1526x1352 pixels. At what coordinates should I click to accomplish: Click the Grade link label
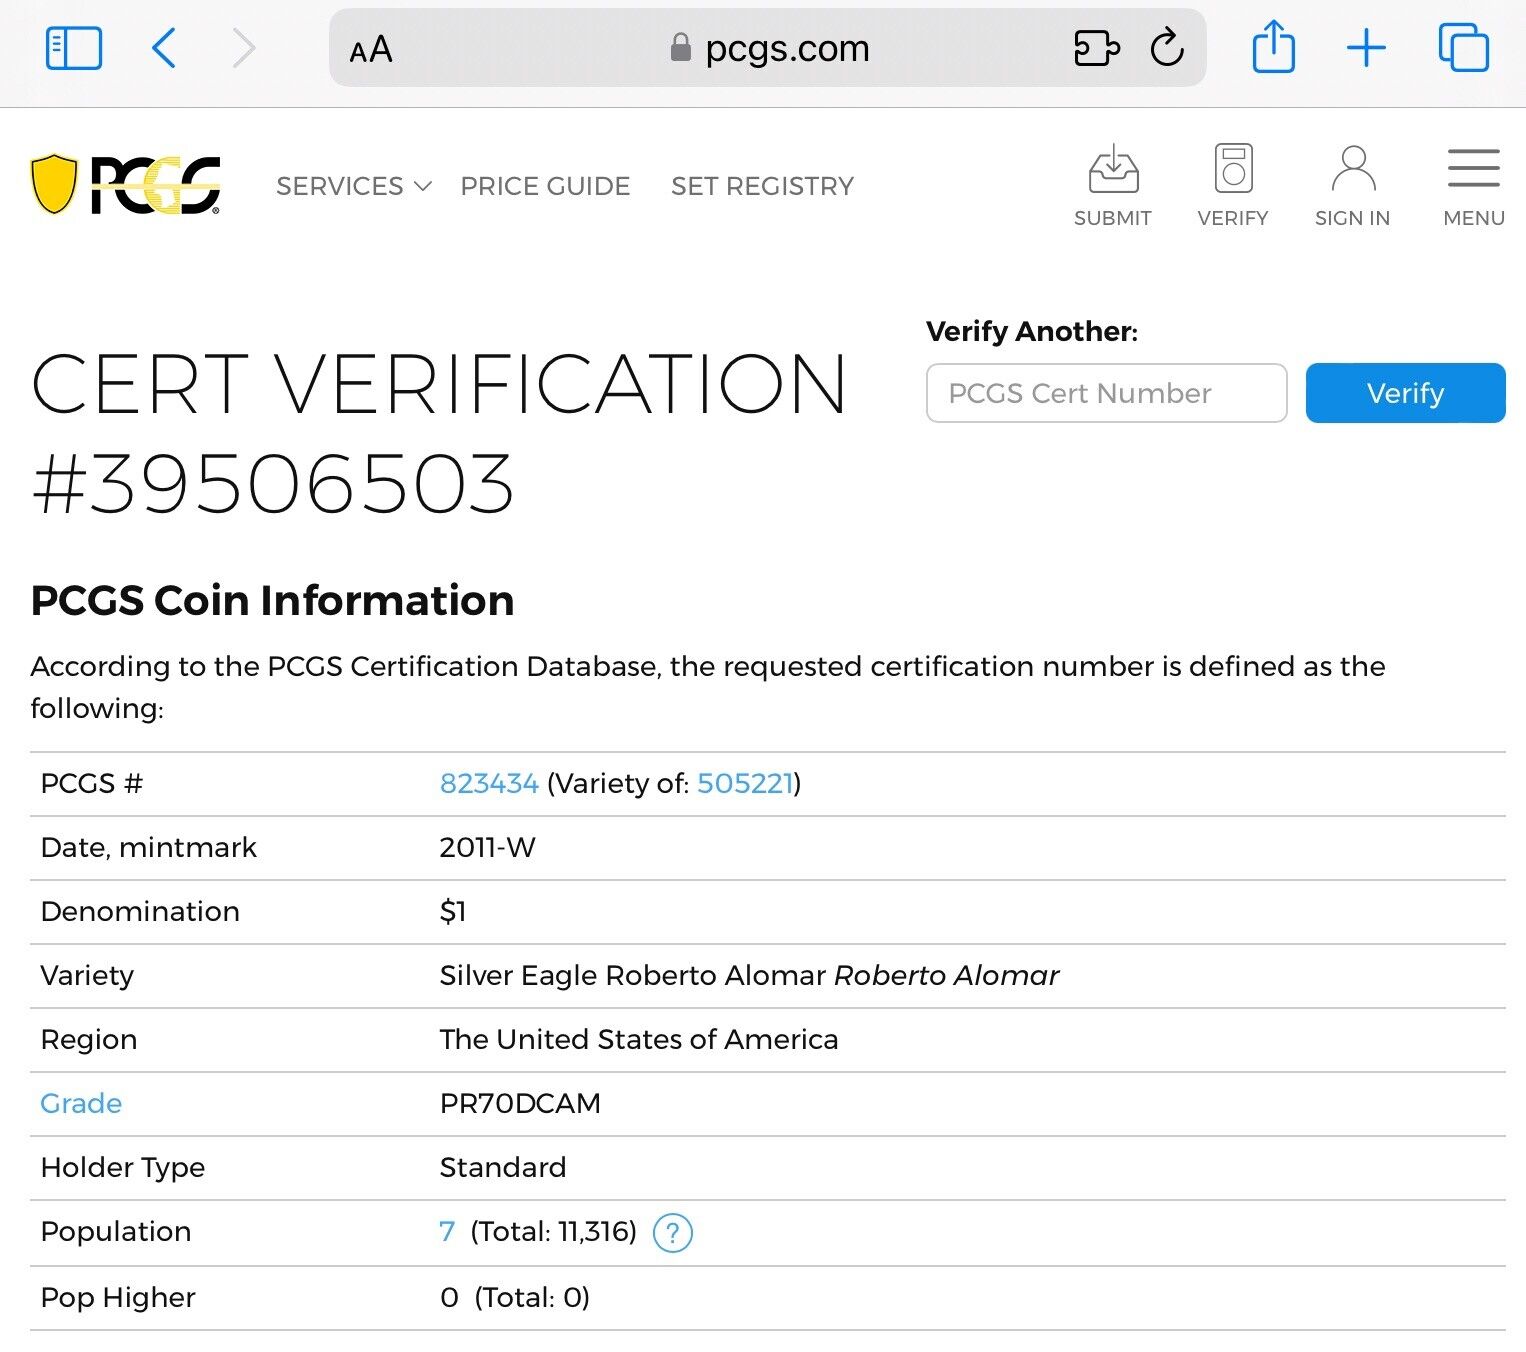click(x=81, y=1103)
